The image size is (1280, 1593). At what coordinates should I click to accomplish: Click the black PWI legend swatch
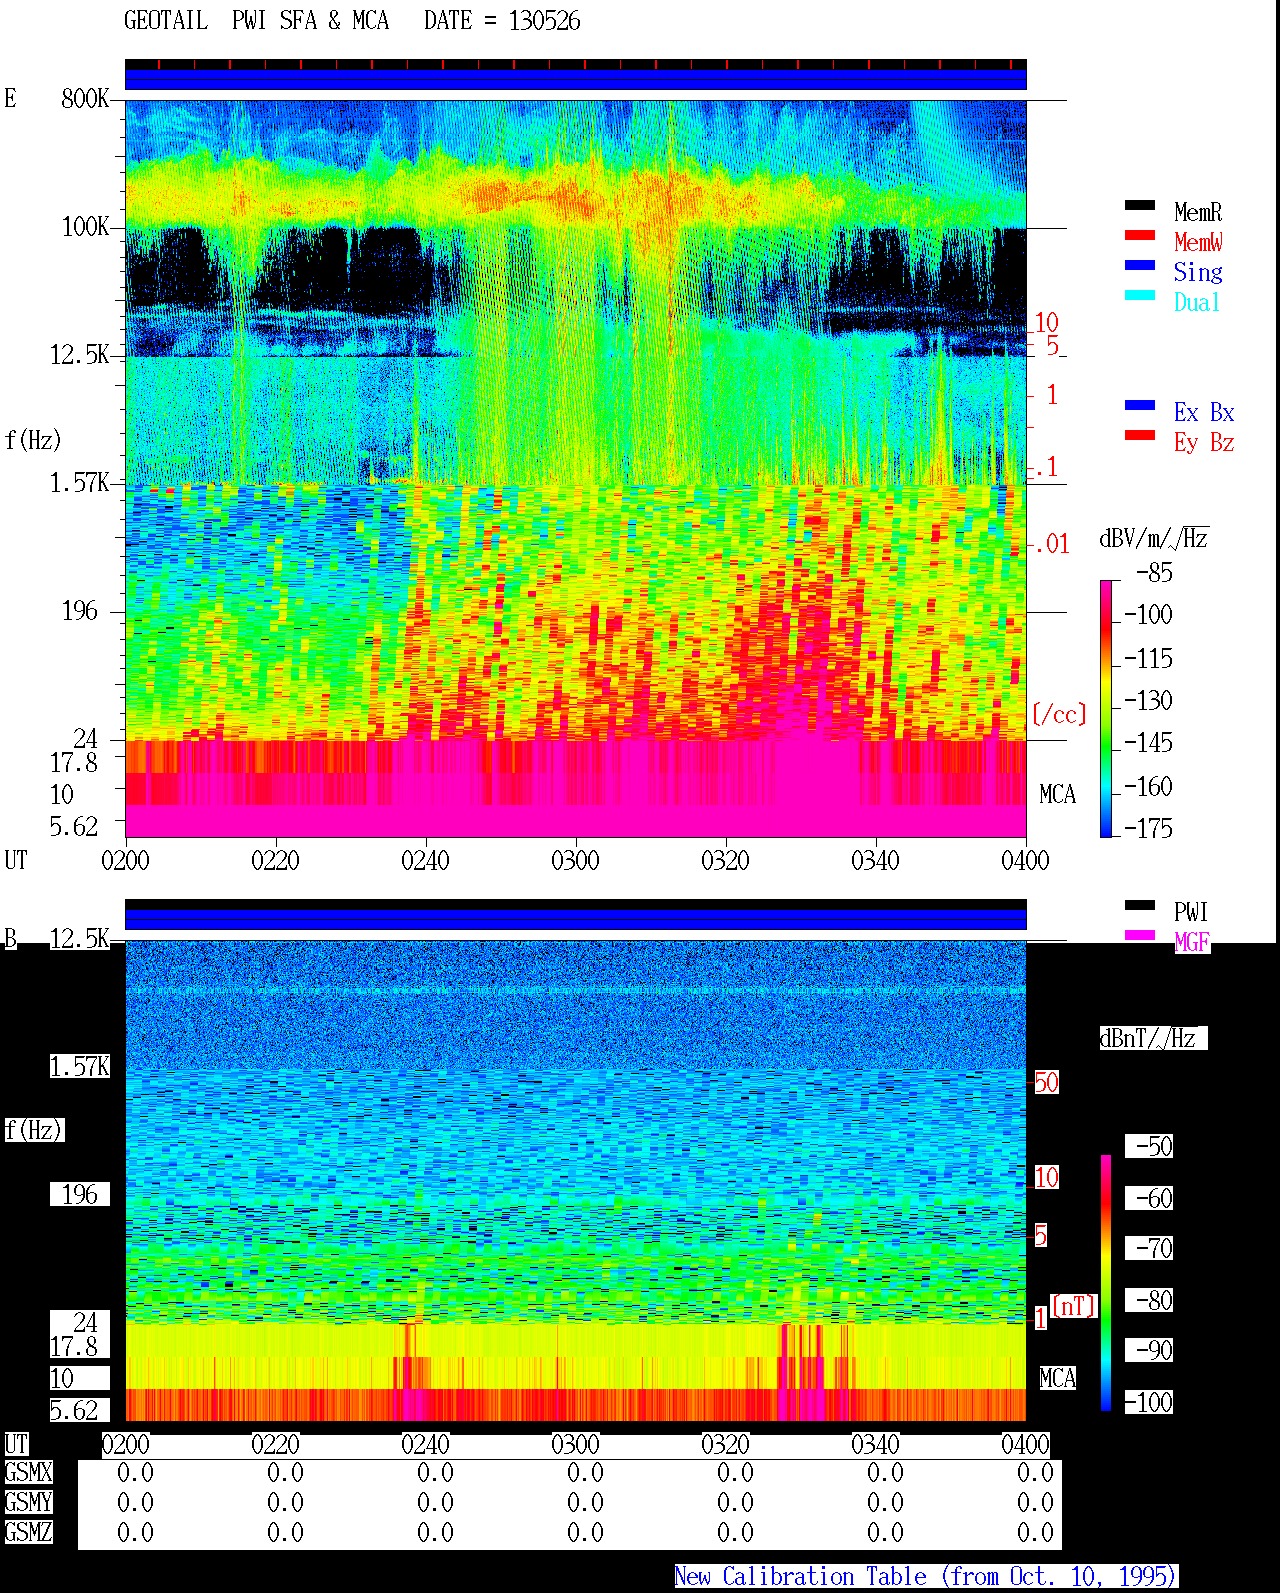[1140, 905]
